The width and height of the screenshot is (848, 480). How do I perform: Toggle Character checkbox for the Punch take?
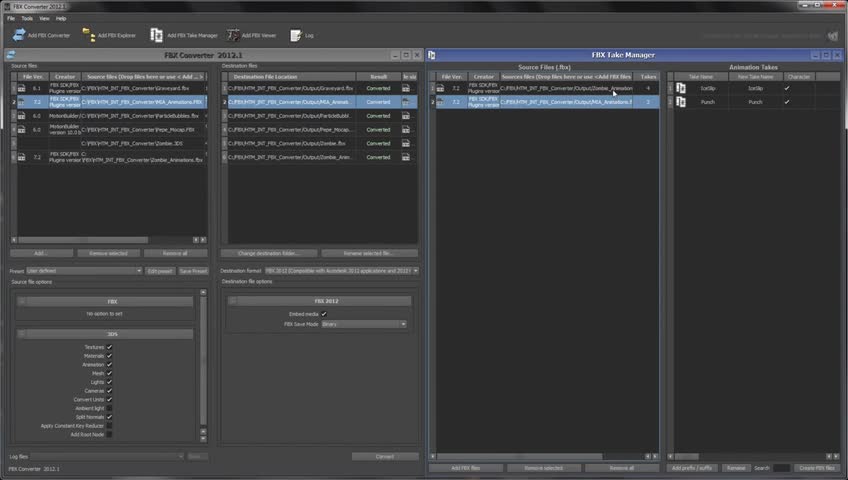[787, 102]
